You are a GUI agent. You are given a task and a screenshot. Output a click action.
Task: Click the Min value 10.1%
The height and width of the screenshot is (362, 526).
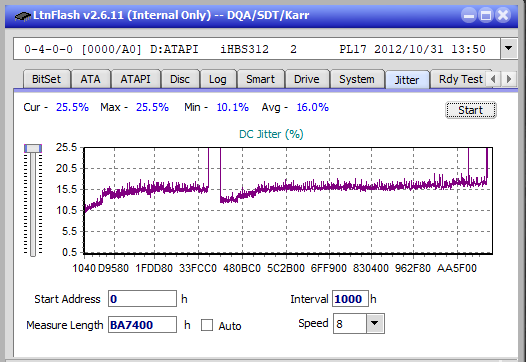coord(232,107)
